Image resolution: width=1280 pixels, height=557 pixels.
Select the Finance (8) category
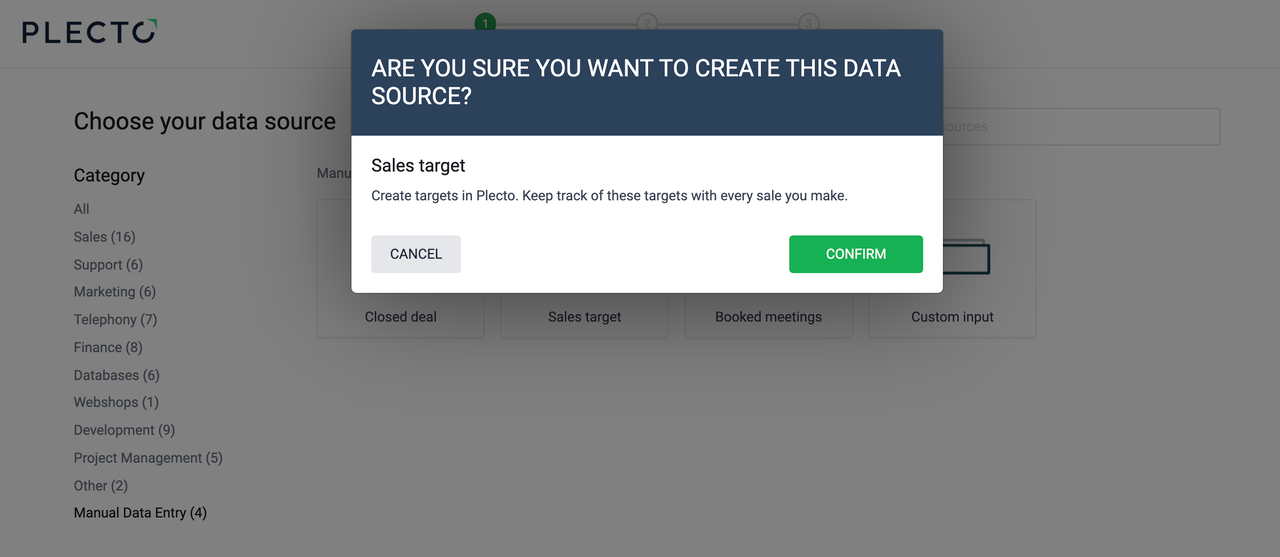tap(108, 347)
